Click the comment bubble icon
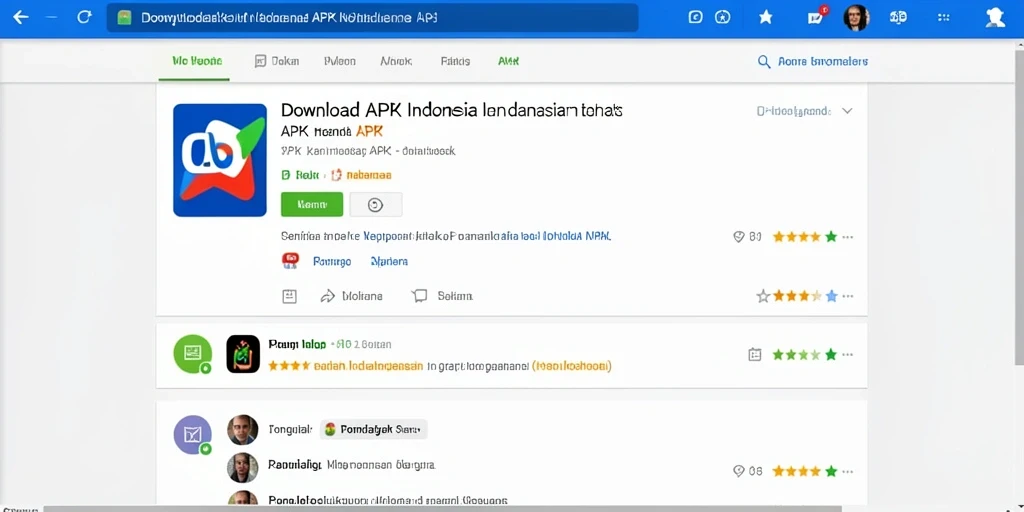The height and width of the screenshot is (512, 1024). click(419, 296)
